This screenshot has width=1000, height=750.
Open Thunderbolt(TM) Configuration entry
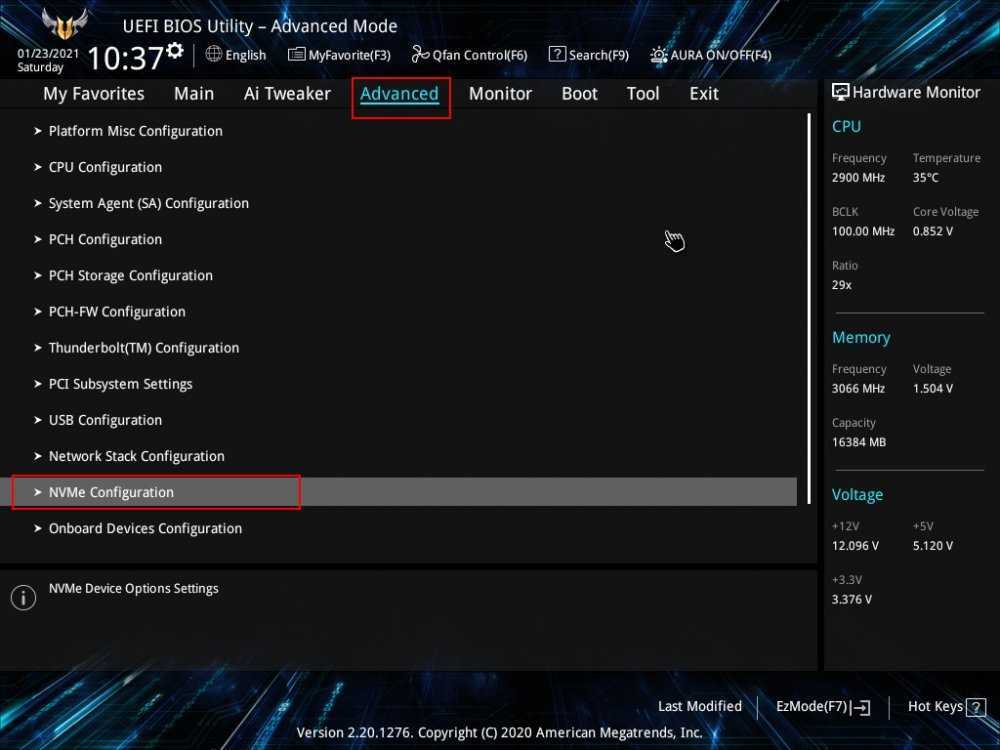(143, 348)
